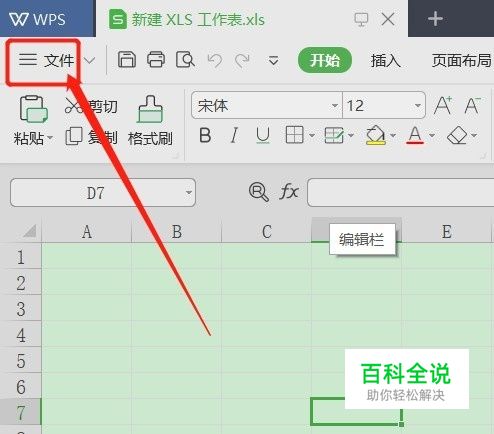Open the Name Box dropdown arrow
The height and width of the screenshot is (434, 494).
(x=189, y=193)
